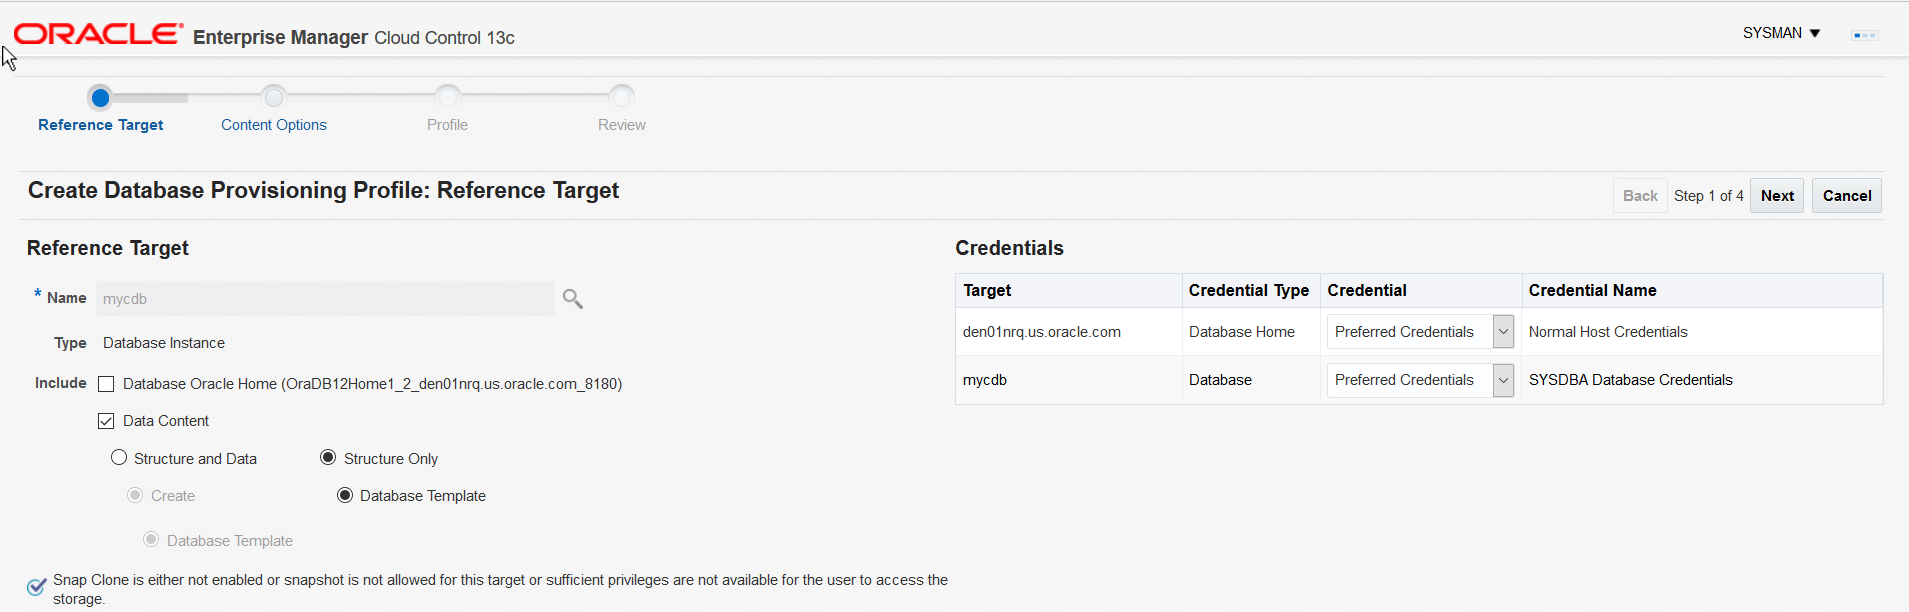Go to the Content Options step label
Viewport: 1909px width, 612px height.
(x=274, y=125)
